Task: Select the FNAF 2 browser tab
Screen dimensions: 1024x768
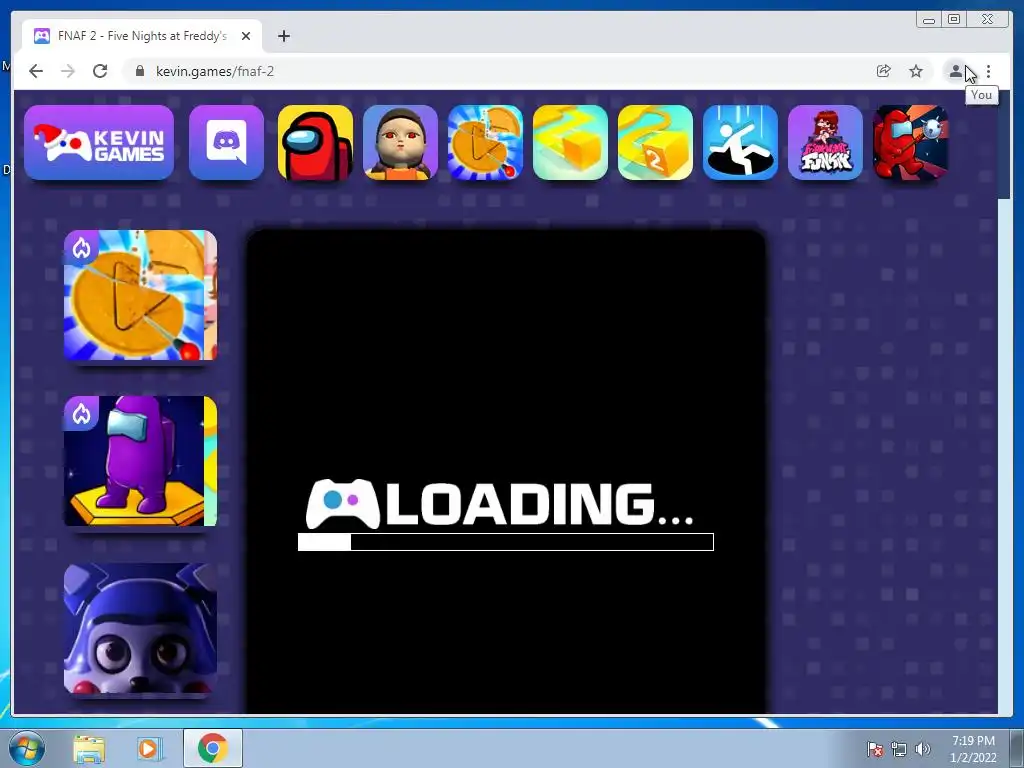Action: pyautogui.click(x=141, y=36)
